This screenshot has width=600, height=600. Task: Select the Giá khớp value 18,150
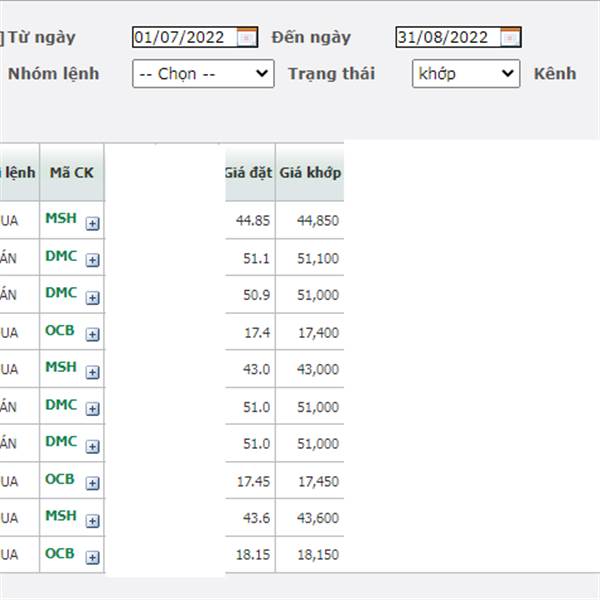[x=318, y=555]
